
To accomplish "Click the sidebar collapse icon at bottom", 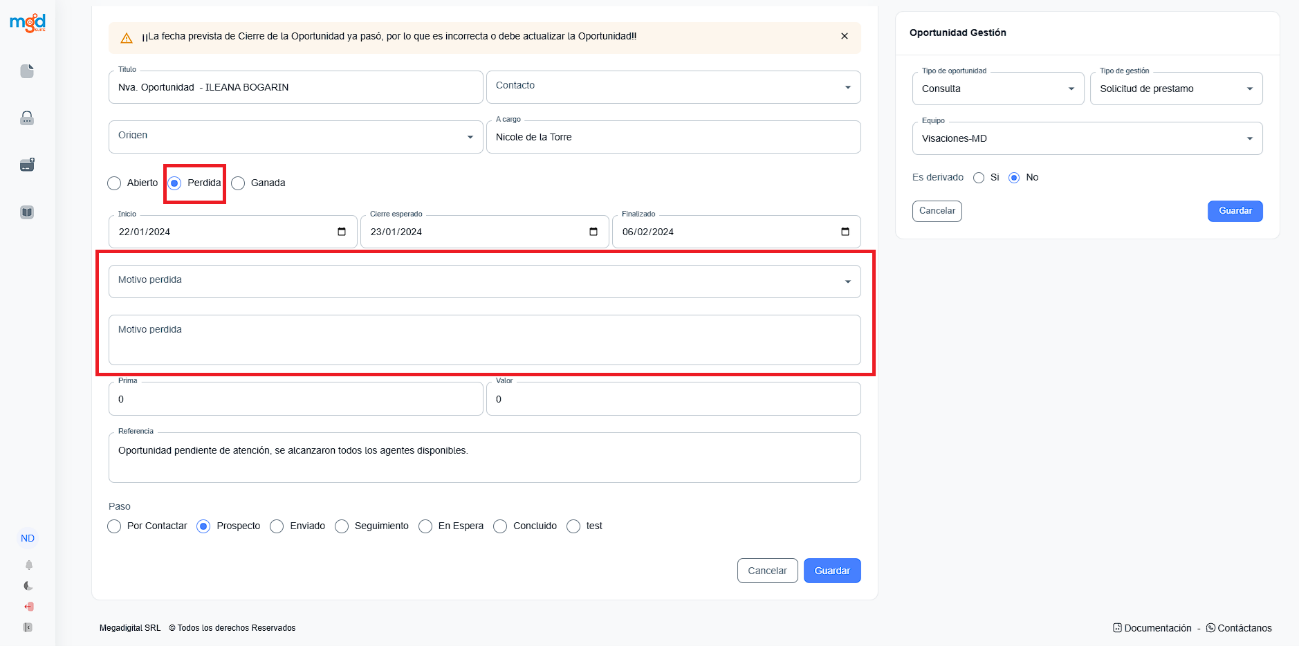I will [28, 627].
